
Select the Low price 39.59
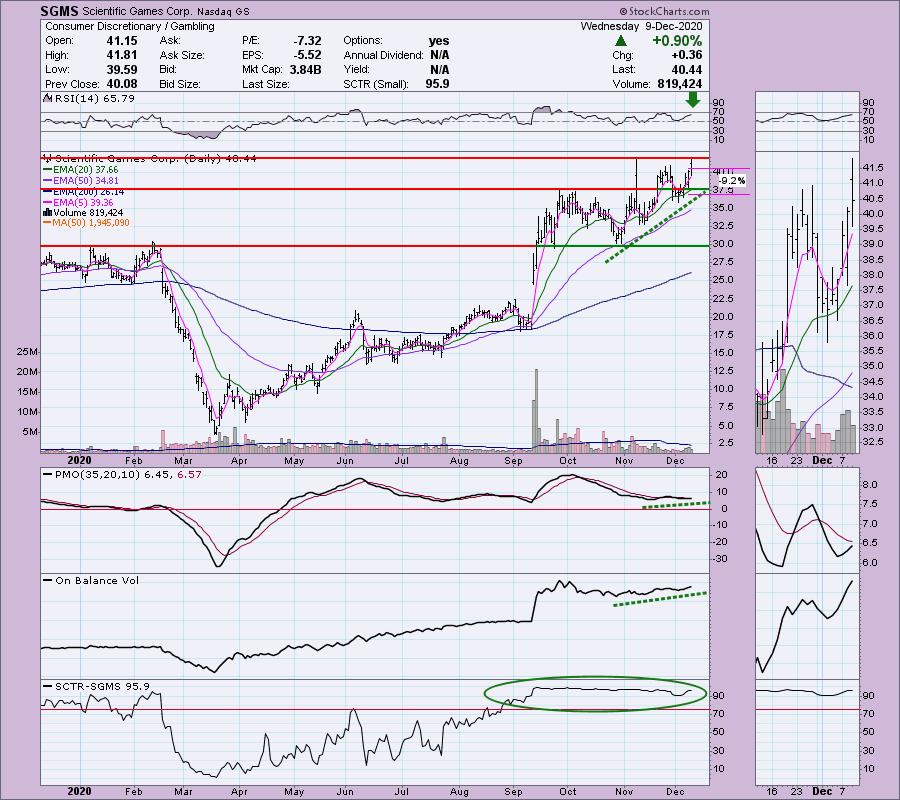tap(122, 69)
